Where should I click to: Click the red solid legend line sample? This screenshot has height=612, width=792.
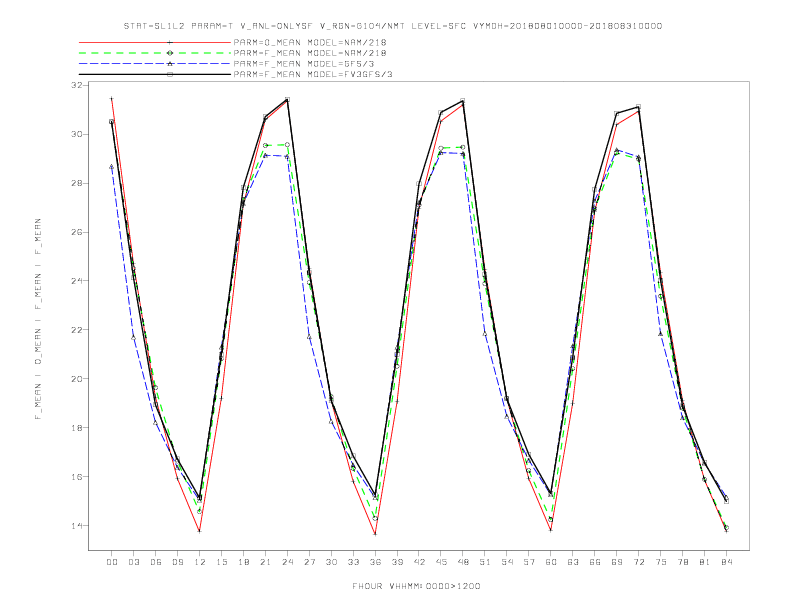point(155,42)
